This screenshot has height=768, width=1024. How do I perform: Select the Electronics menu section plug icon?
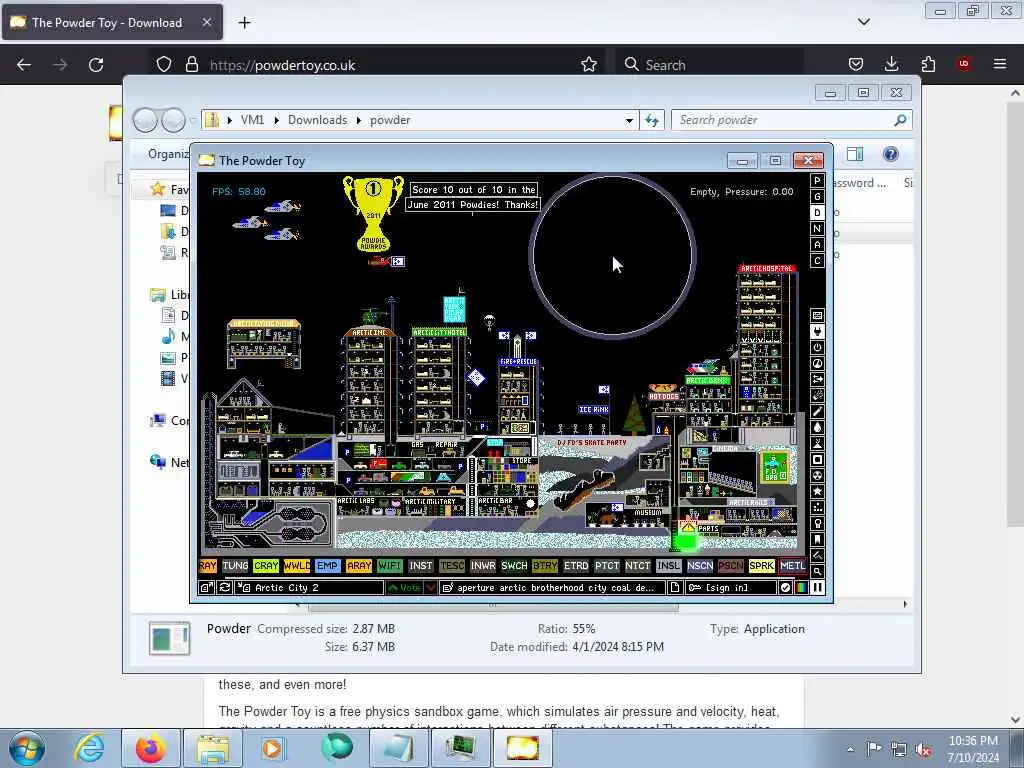(x=817, y=332)
